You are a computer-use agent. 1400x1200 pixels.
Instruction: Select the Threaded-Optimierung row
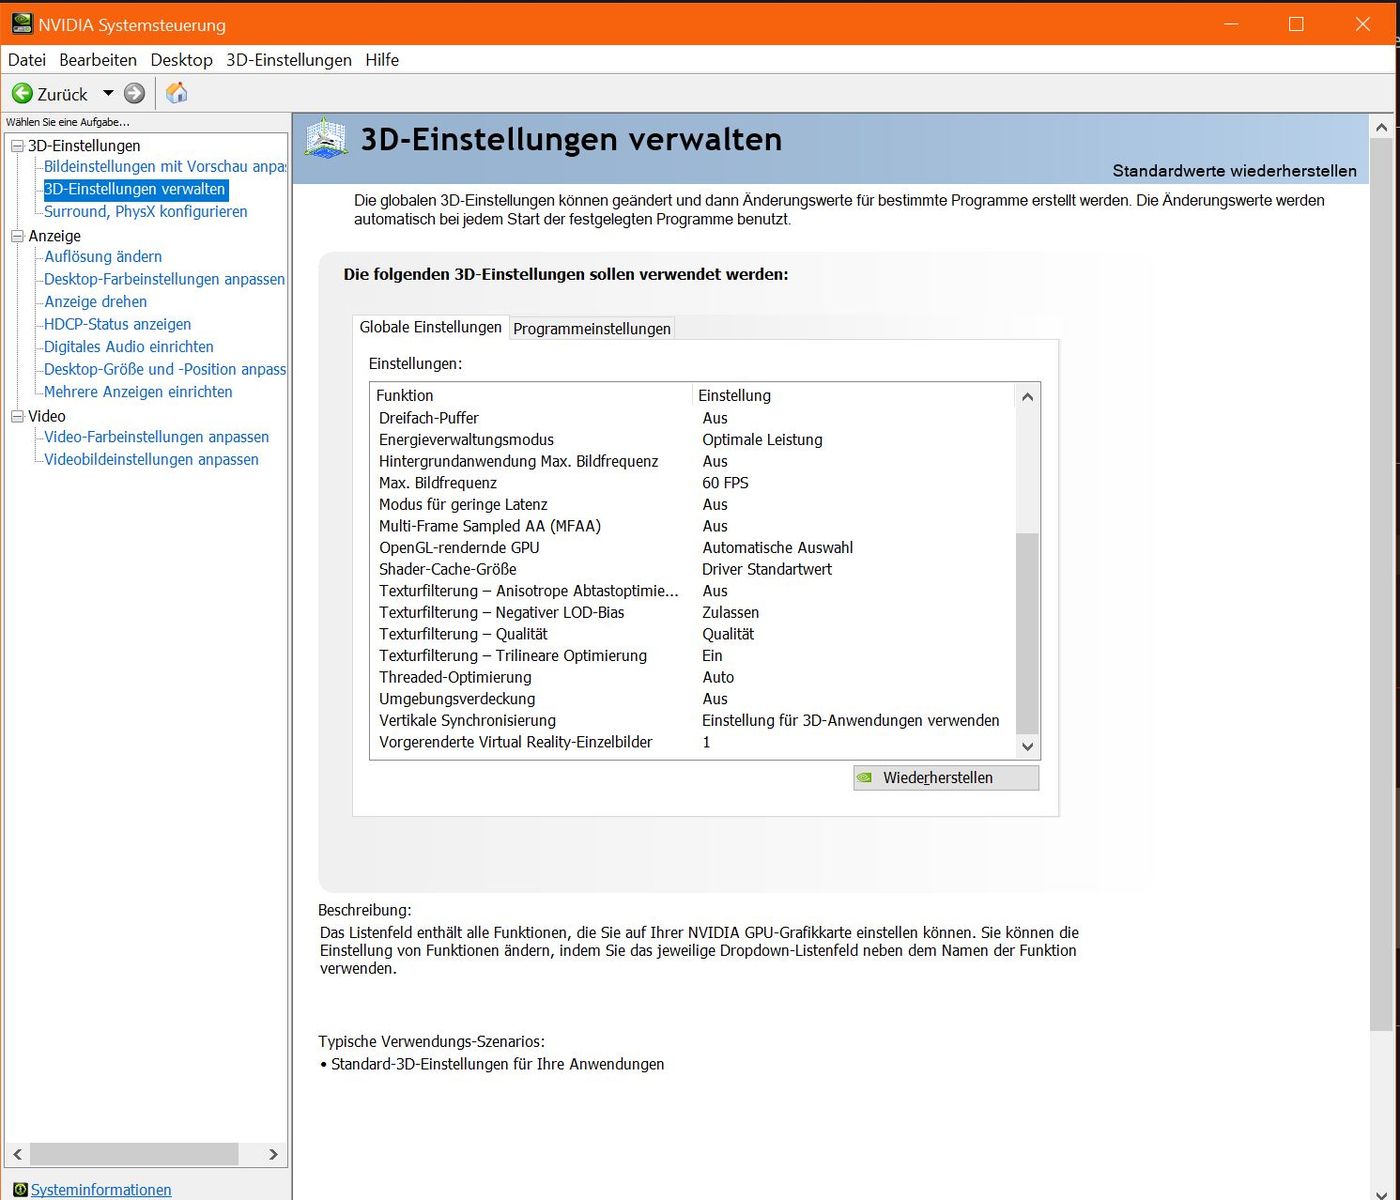point(692,677)
